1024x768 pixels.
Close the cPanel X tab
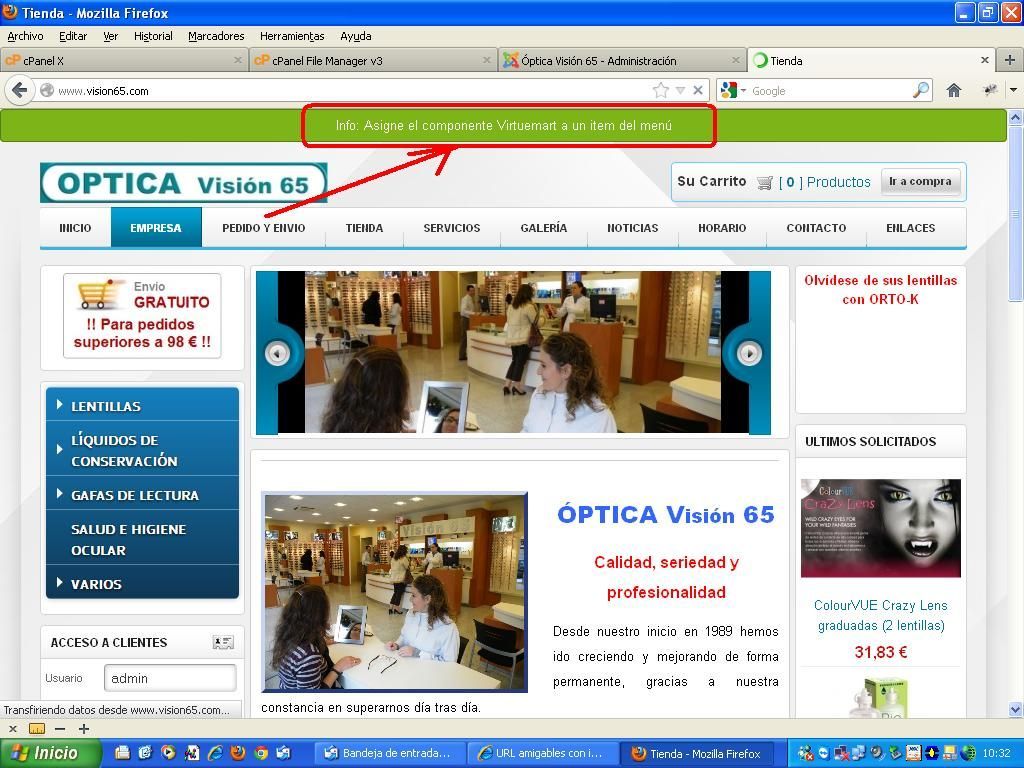coord(238,60)
